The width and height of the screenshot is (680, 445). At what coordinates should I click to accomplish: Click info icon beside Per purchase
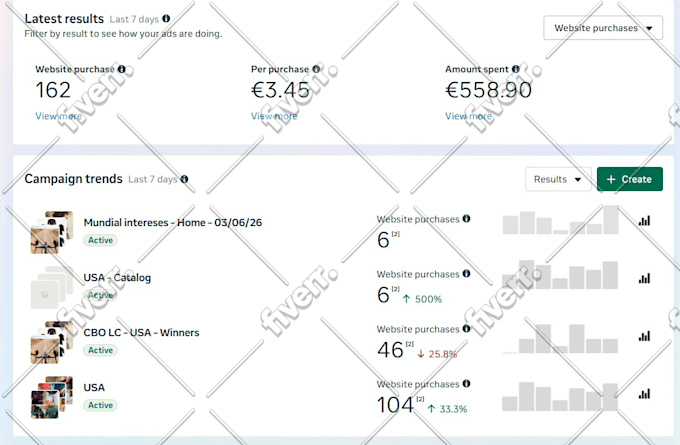pyautogui.click(x=316, y=69)
